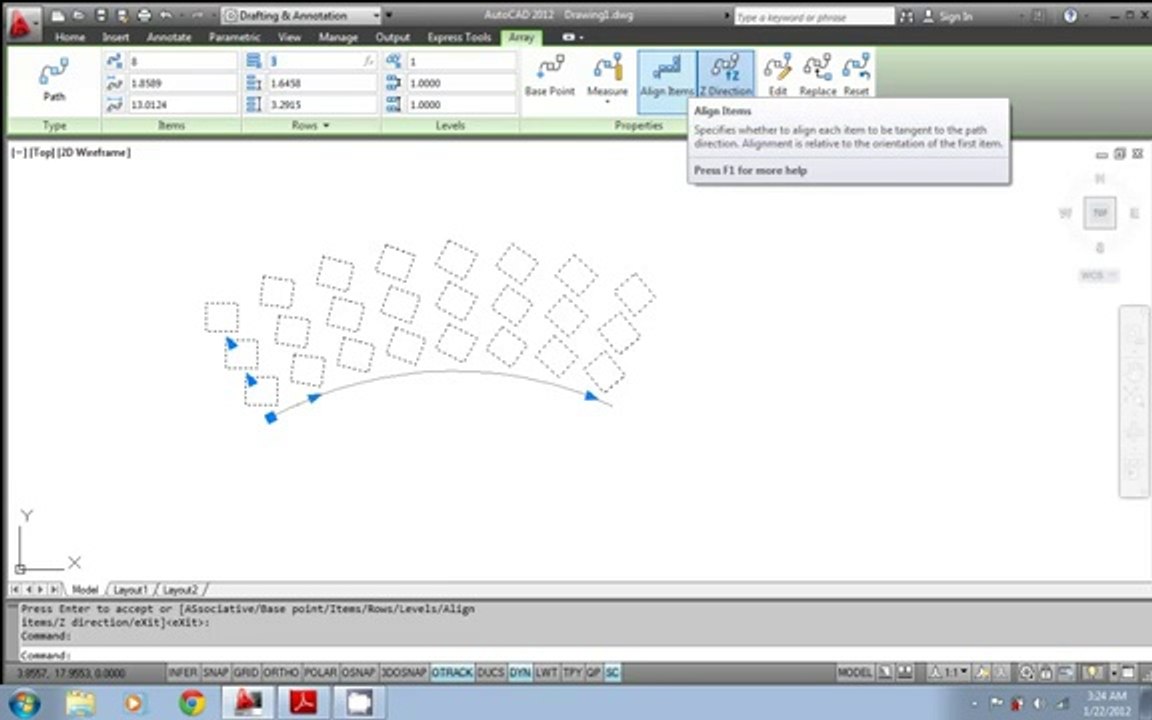Click the binoculars search icon

(907, 15)
